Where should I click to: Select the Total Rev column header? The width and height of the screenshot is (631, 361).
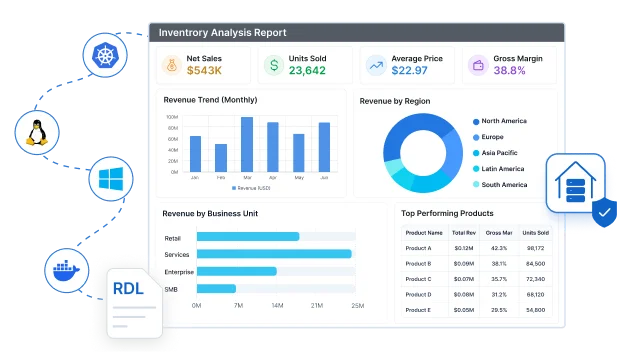coord(464,233)
